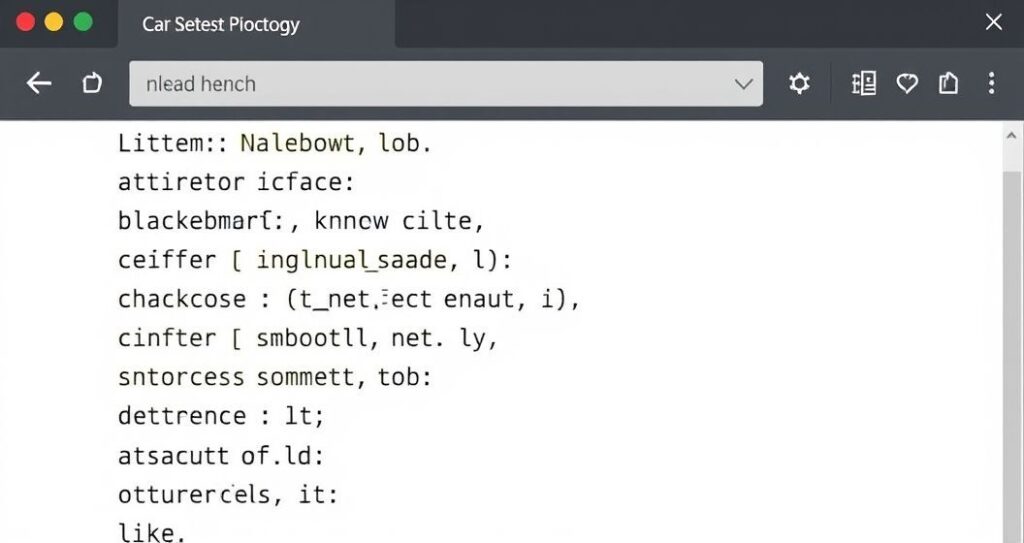The width and height of the screenshot is (1024, 543).
Task: Click the 'Littem:: Nalebowt, lob.' line
Action: [274, 143]
